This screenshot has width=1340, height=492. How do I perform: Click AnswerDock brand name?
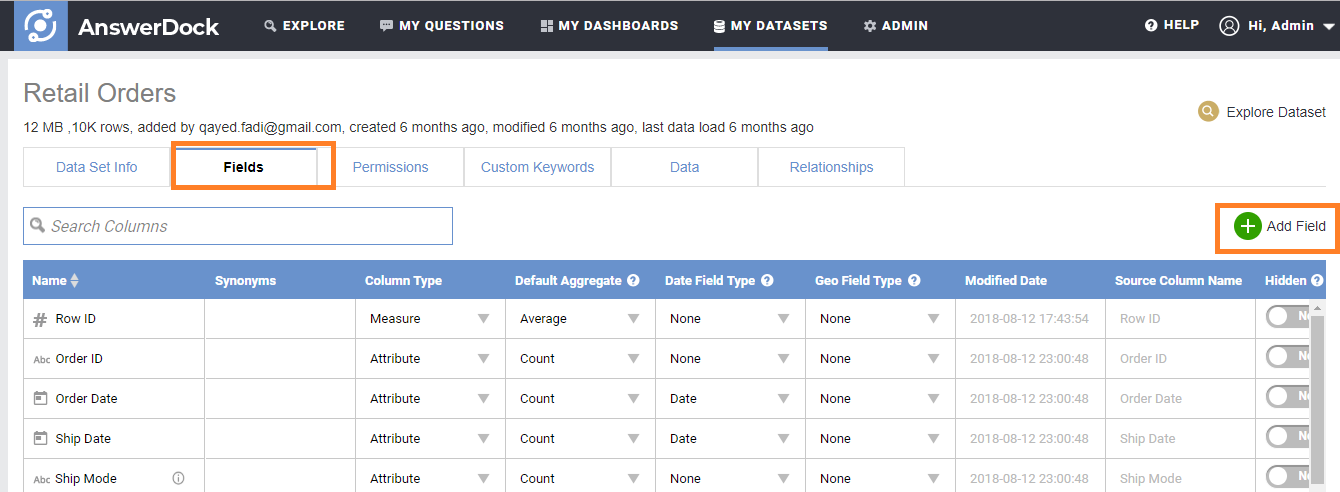click(148, 27)
